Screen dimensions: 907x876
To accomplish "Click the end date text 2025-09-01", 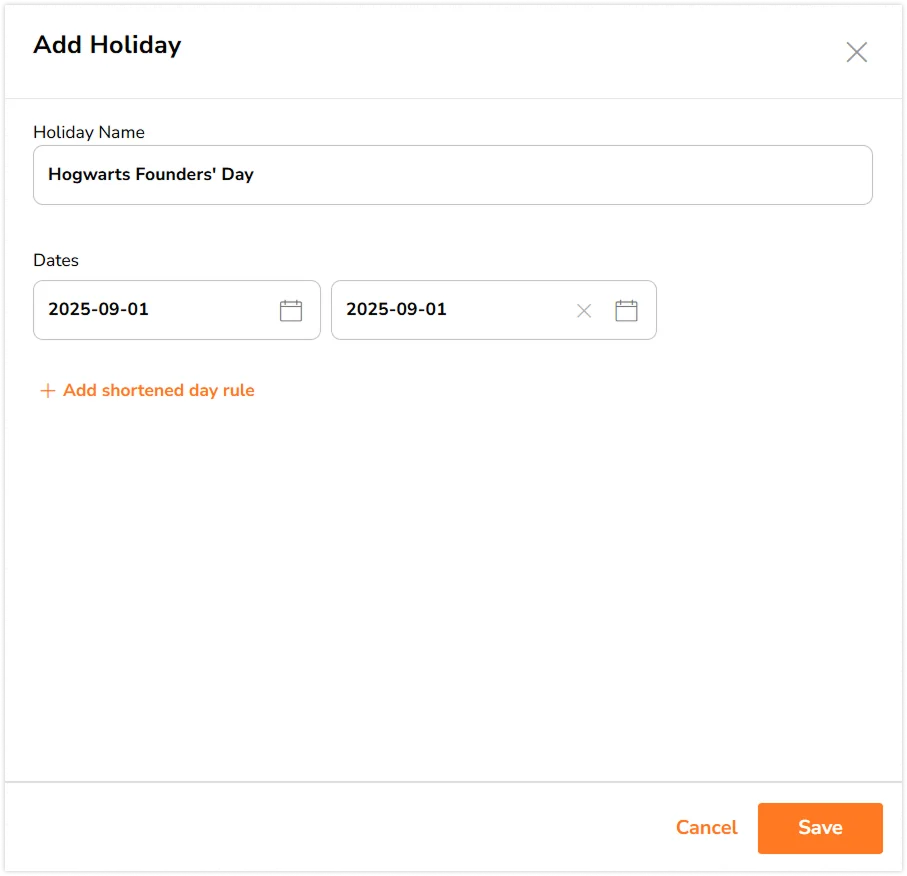I will point(396,310).
